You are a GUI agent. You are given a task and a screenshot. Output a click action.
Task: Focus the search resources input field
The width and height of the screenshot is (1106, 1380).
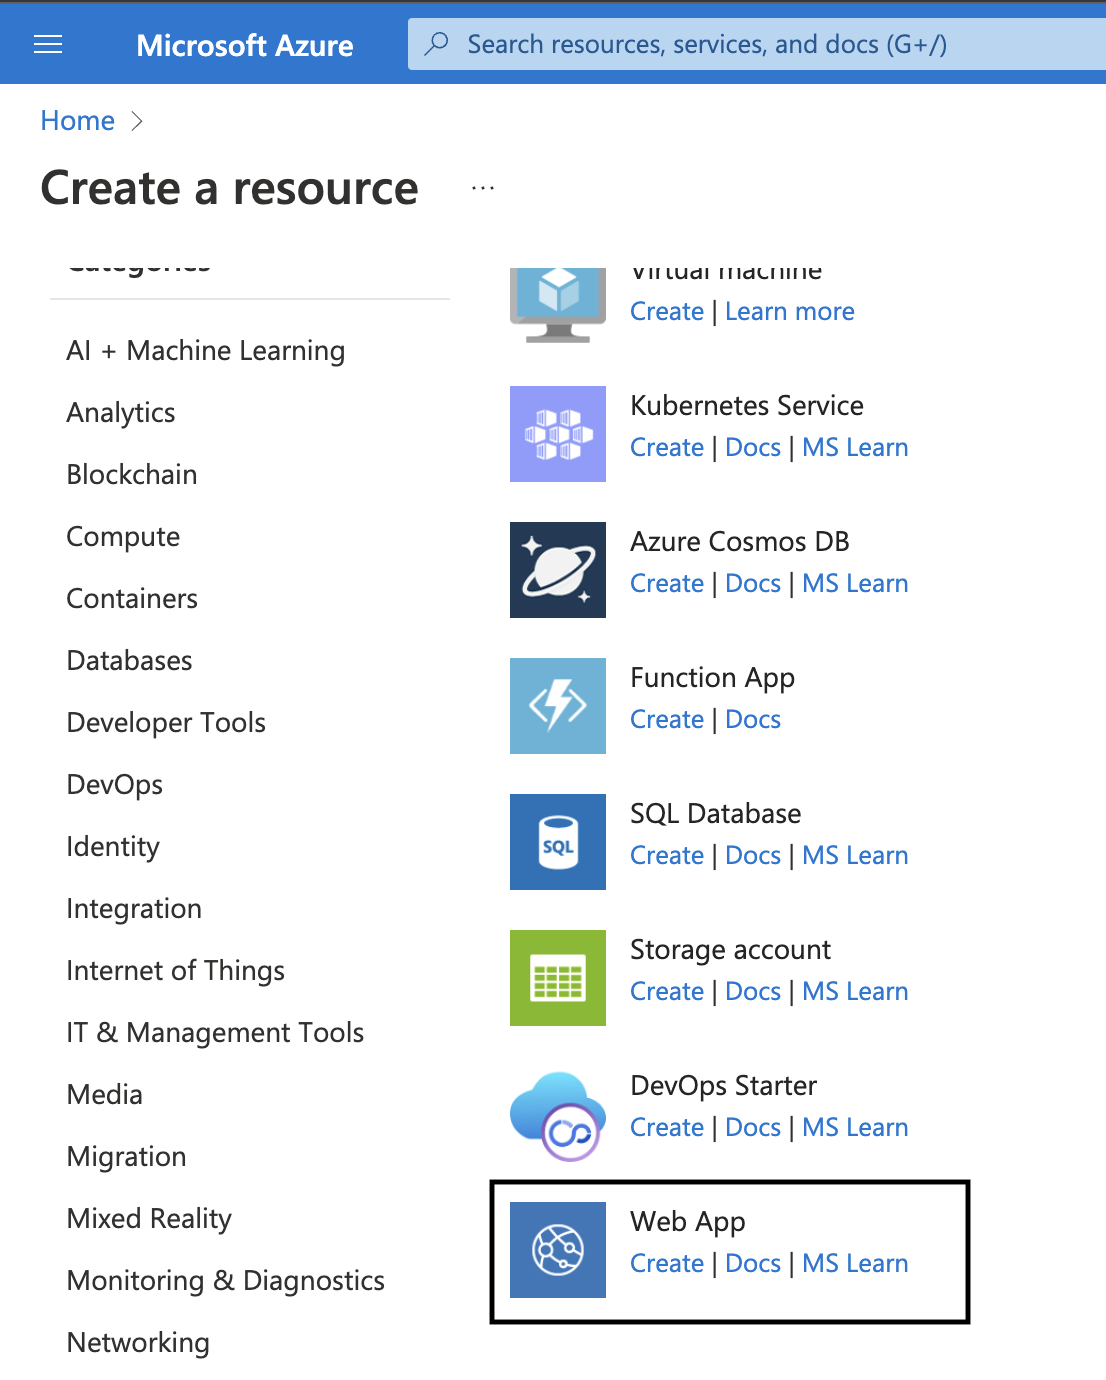(x=760, y=44)
